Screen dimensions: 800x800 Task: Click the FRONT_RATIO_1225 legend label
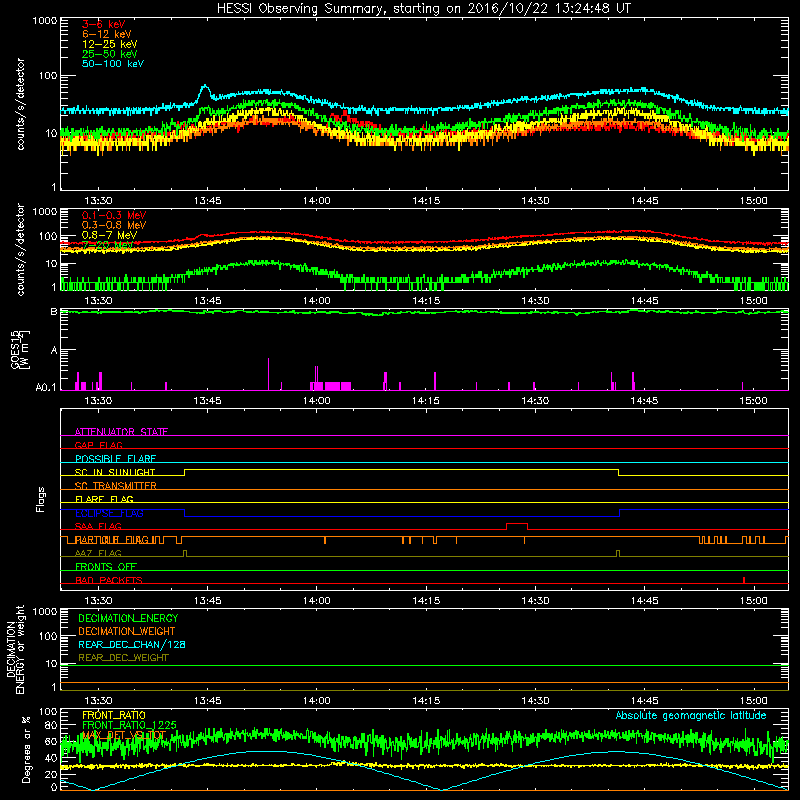click(x=129, y=725)
